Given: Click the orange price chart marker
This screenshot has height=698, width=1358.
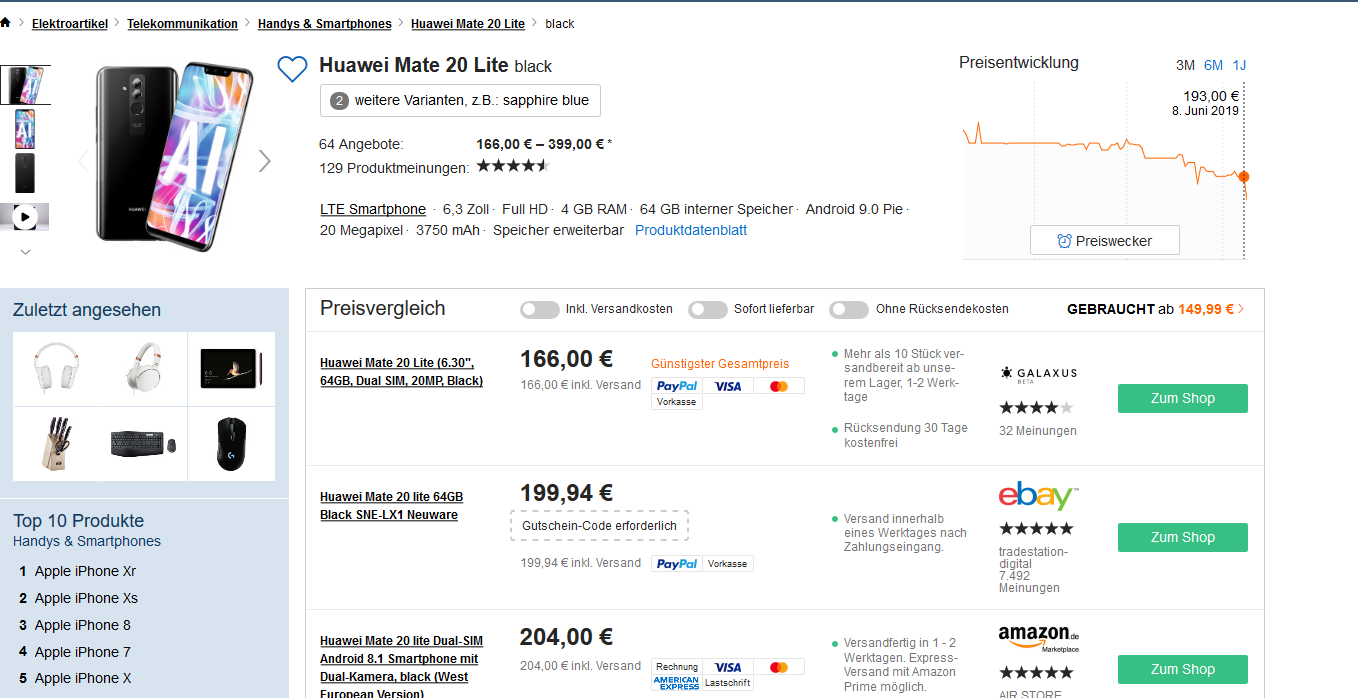Looking at the screenshot, I should point(1244,177).
